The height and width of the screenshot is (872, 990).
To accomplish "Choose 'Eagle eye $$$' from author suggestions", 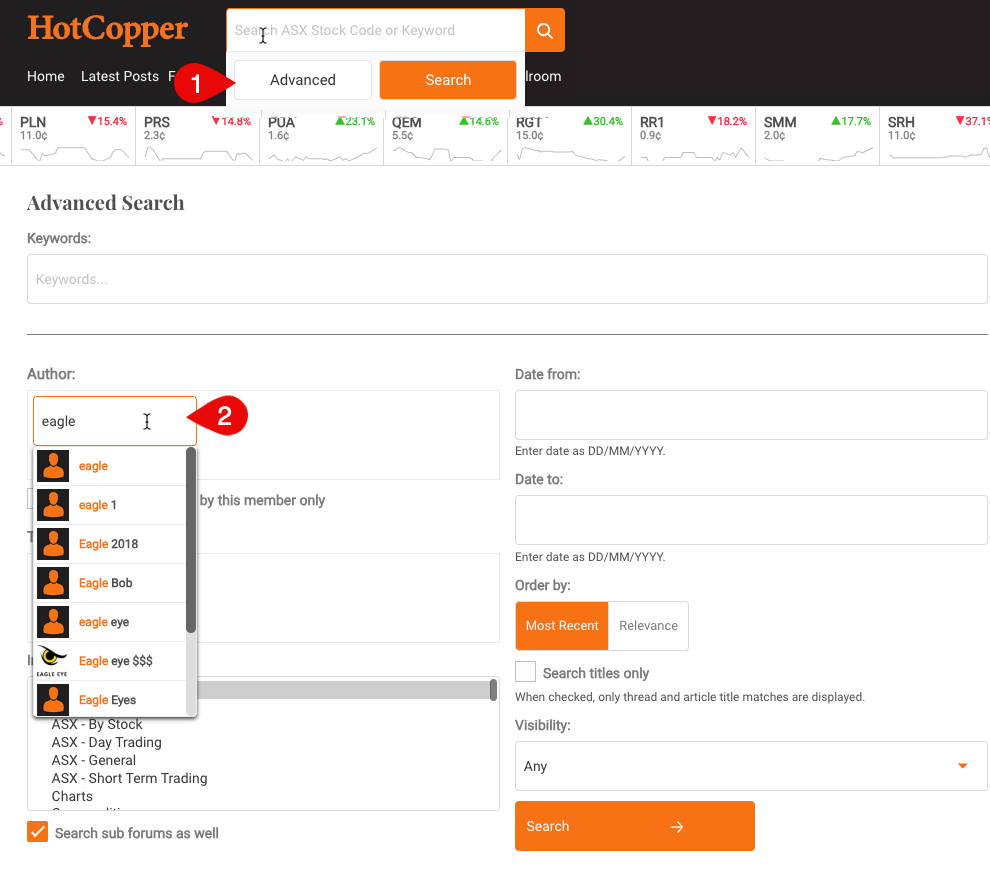I will [110, 661].
